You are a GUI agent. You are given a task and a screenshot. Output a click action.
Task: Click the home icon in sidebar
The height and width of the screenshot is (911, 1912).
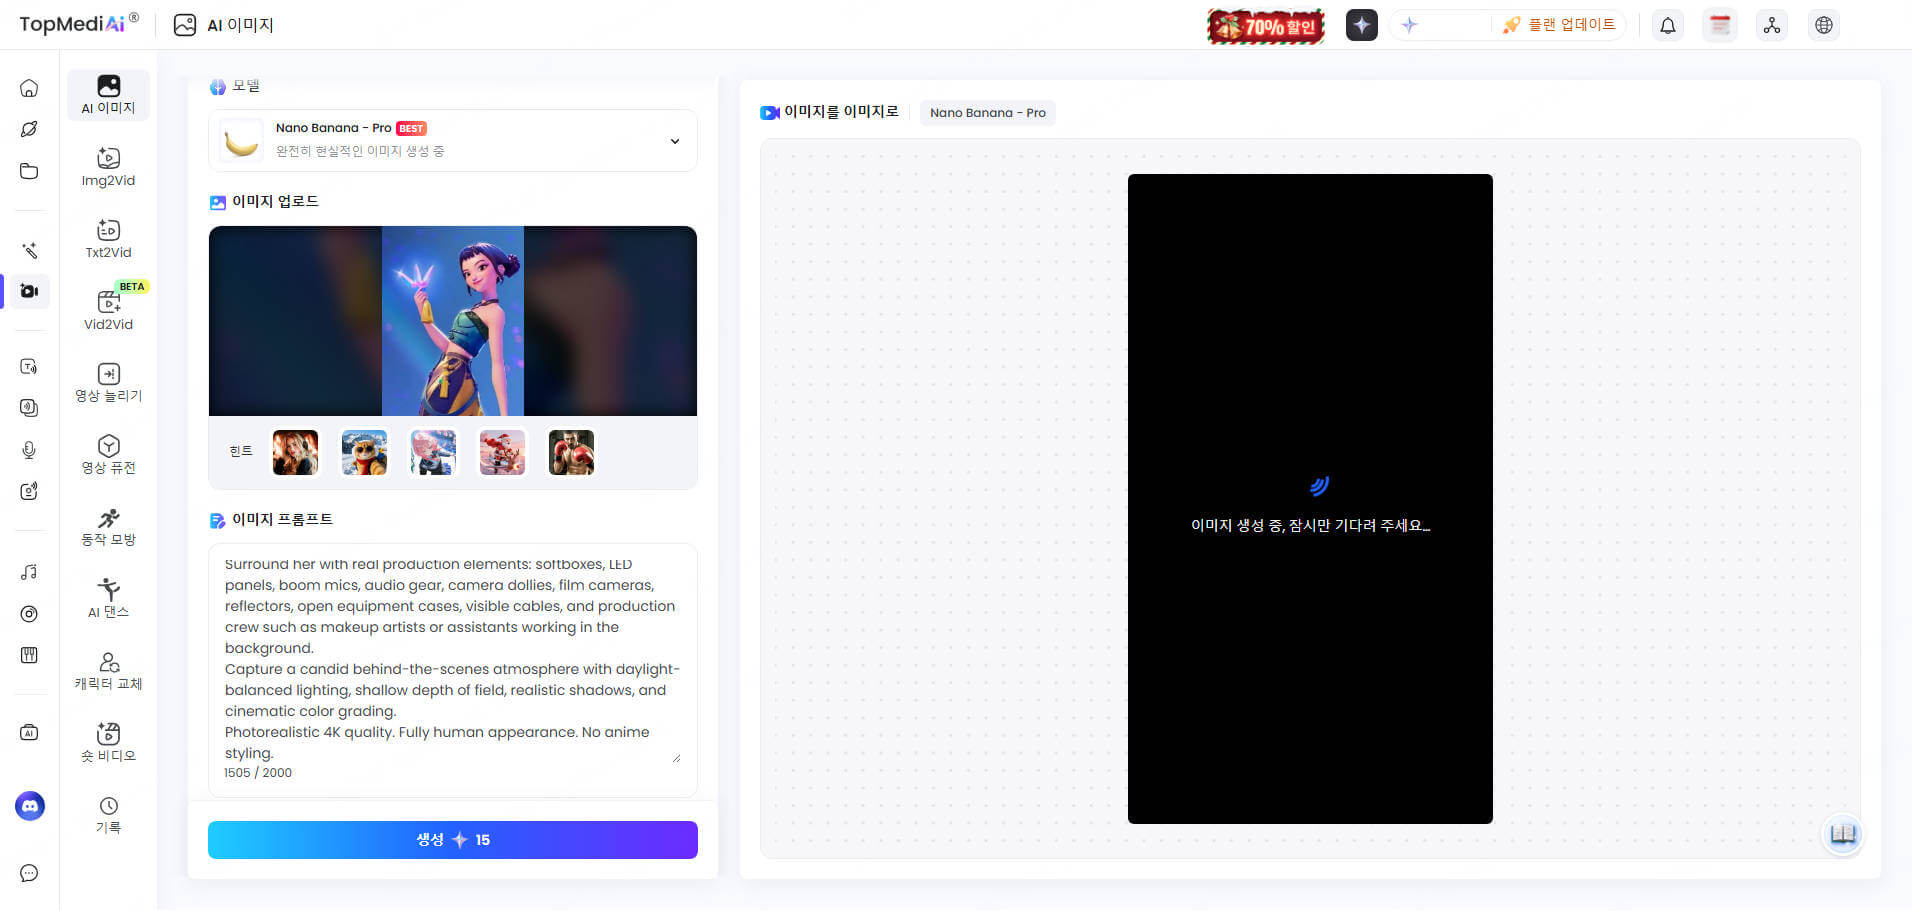point(29,88)
